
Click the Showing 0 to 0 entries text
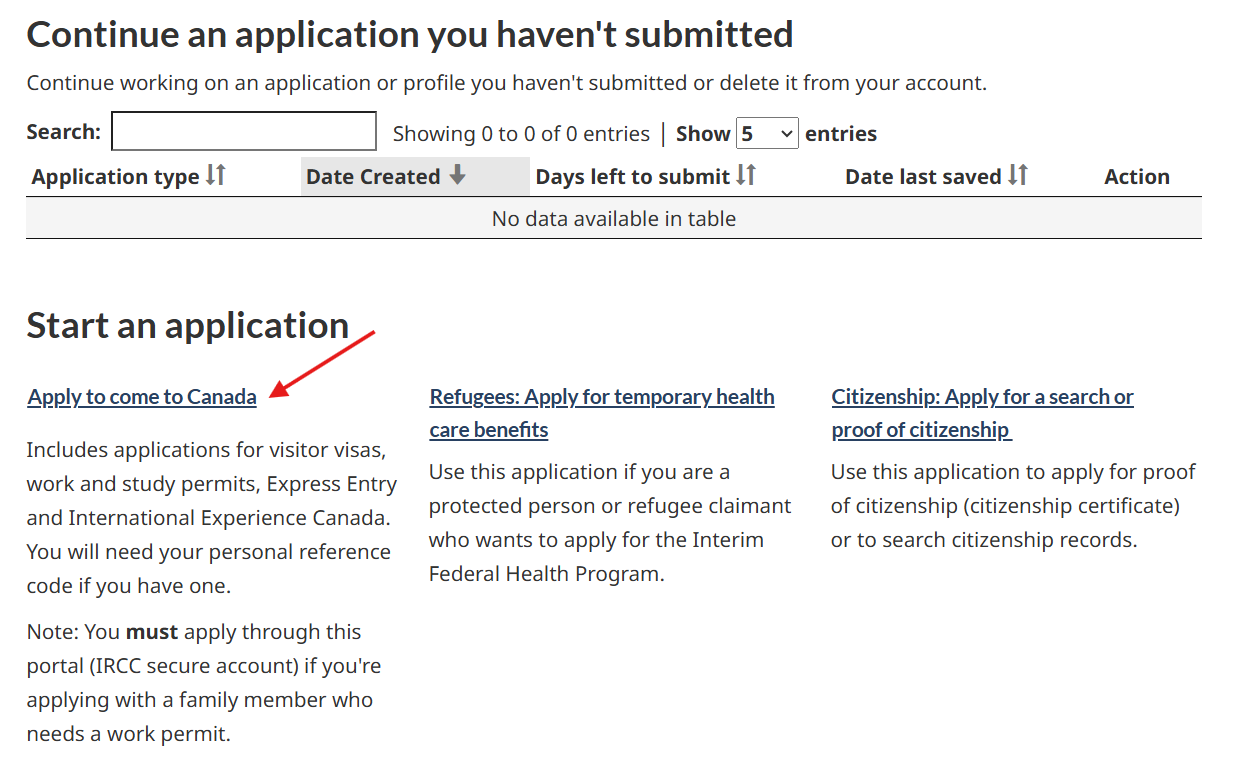coord(521,134)
